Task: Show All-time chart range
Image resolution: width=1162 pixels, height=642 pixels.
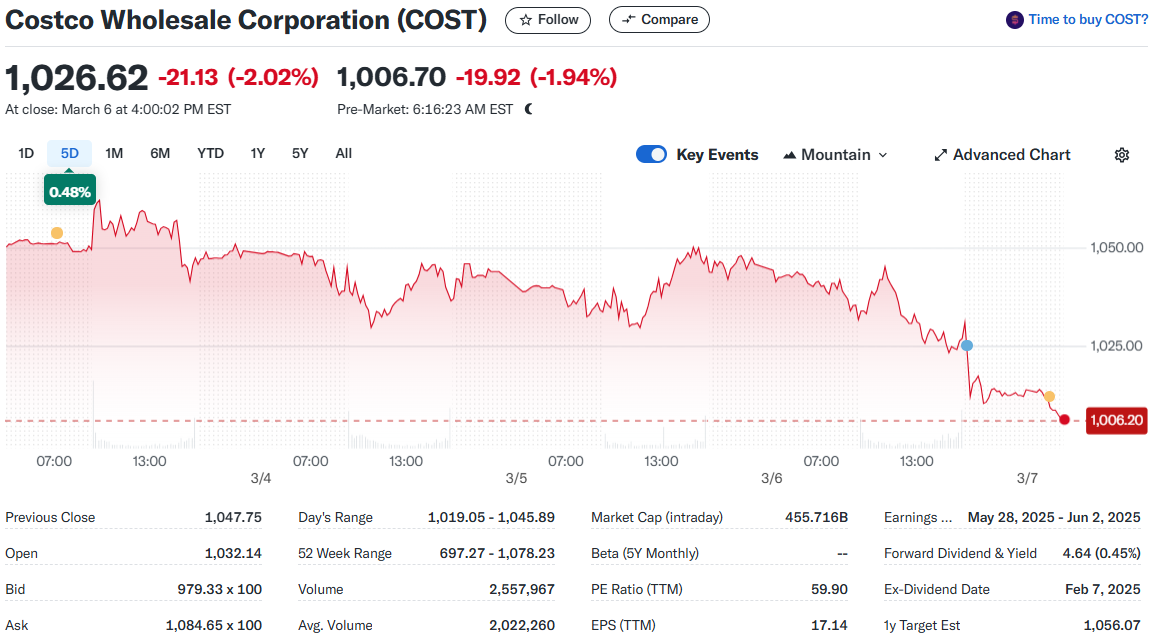Action: point(344,153)
